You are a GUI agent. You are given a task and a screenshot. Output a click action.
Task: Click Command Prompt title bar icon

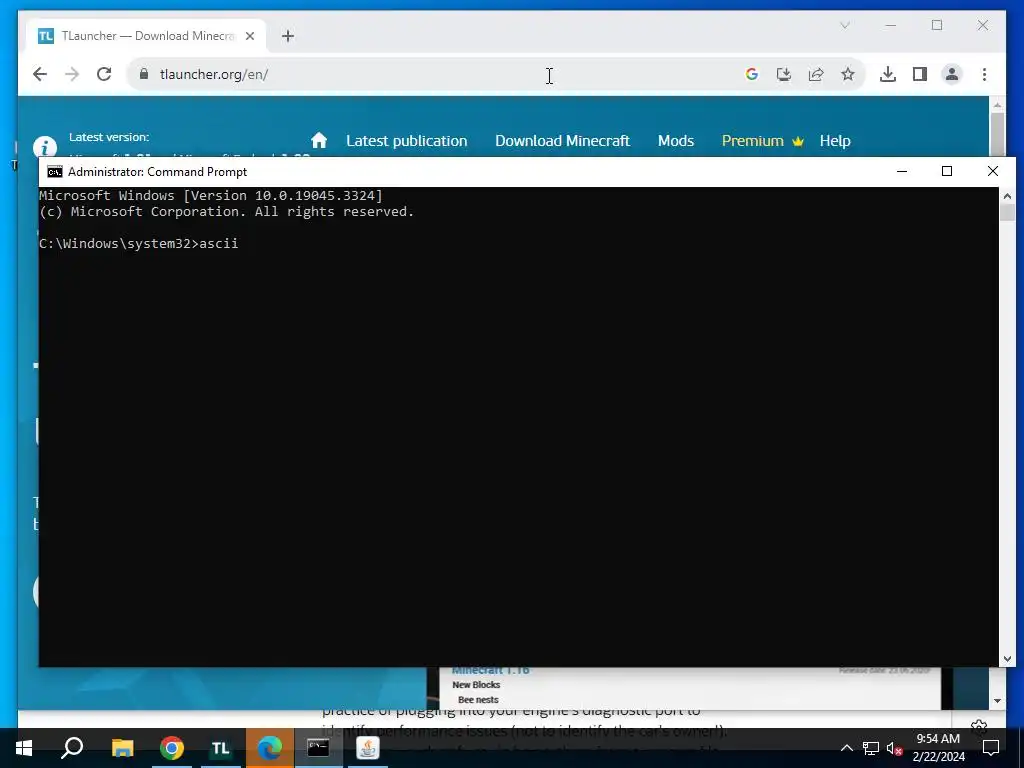55,172
